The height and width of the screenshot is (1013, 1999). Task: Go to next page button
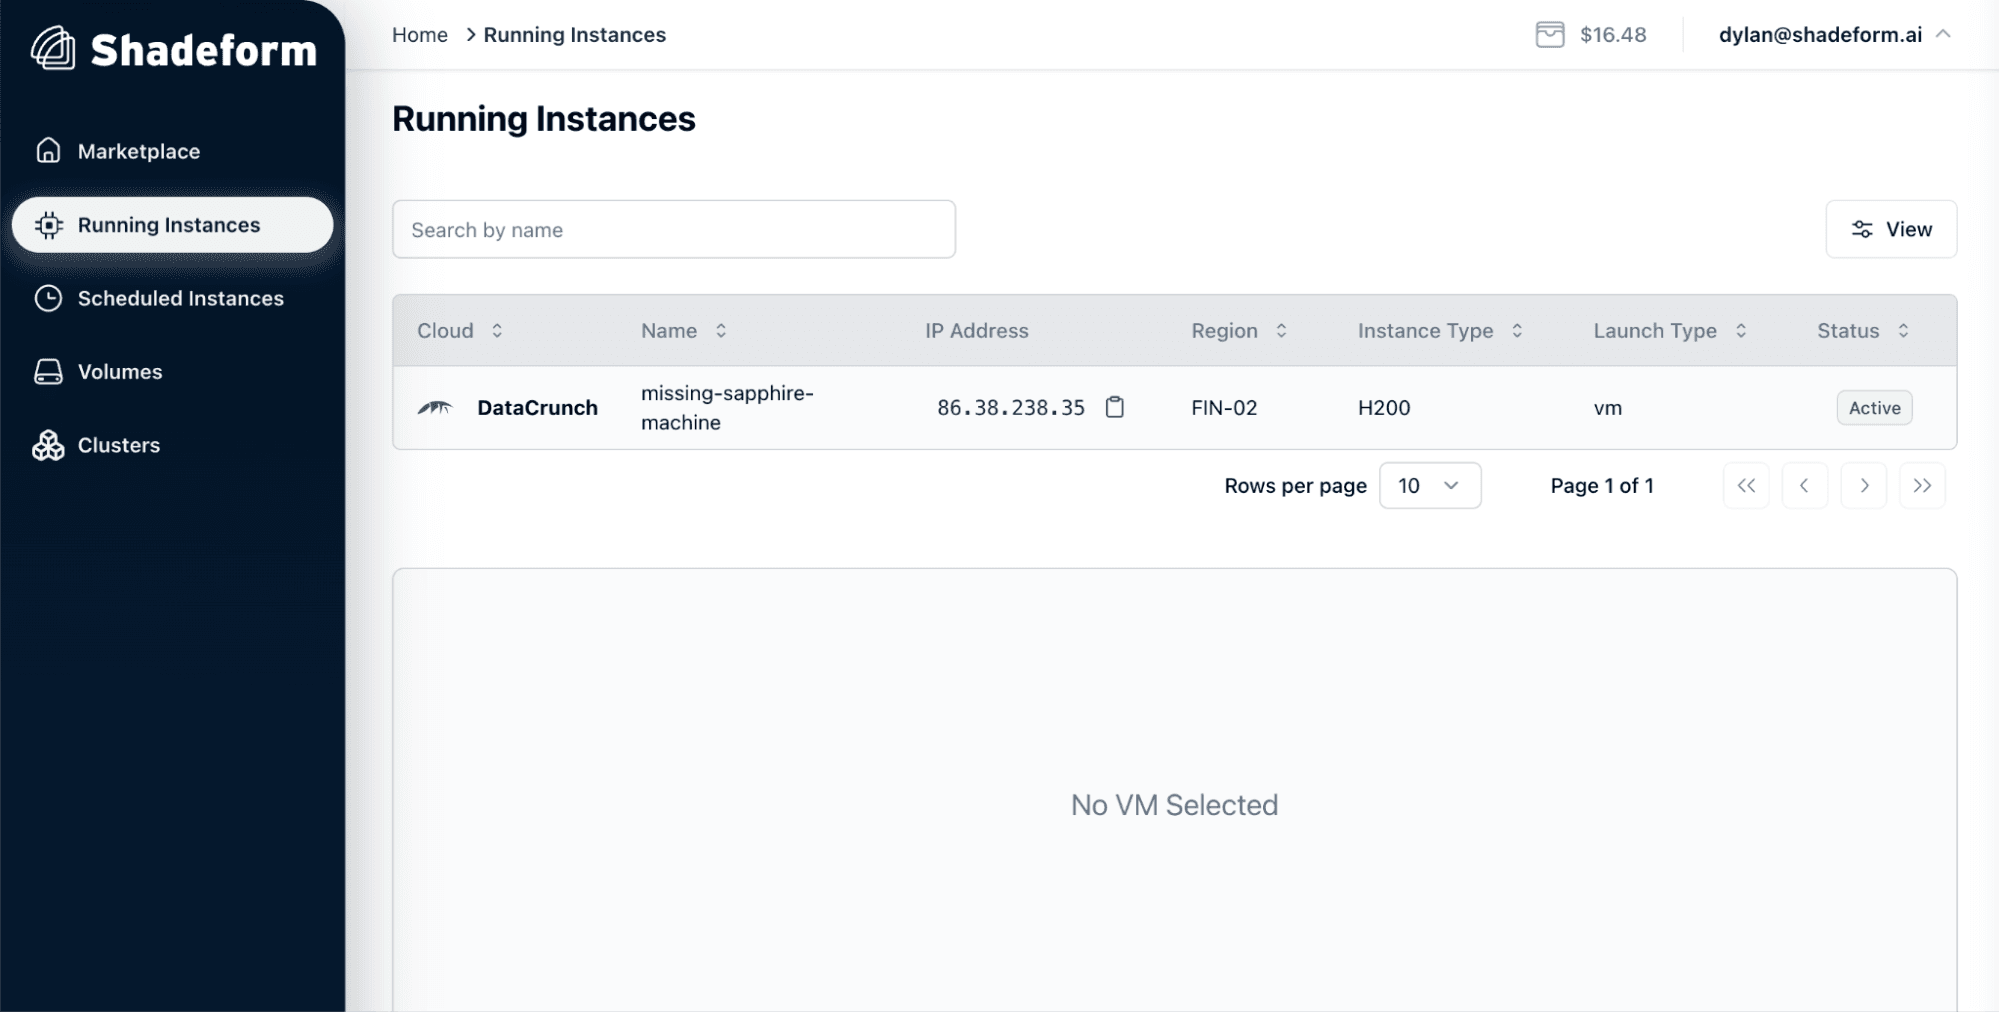(1864, 486)
